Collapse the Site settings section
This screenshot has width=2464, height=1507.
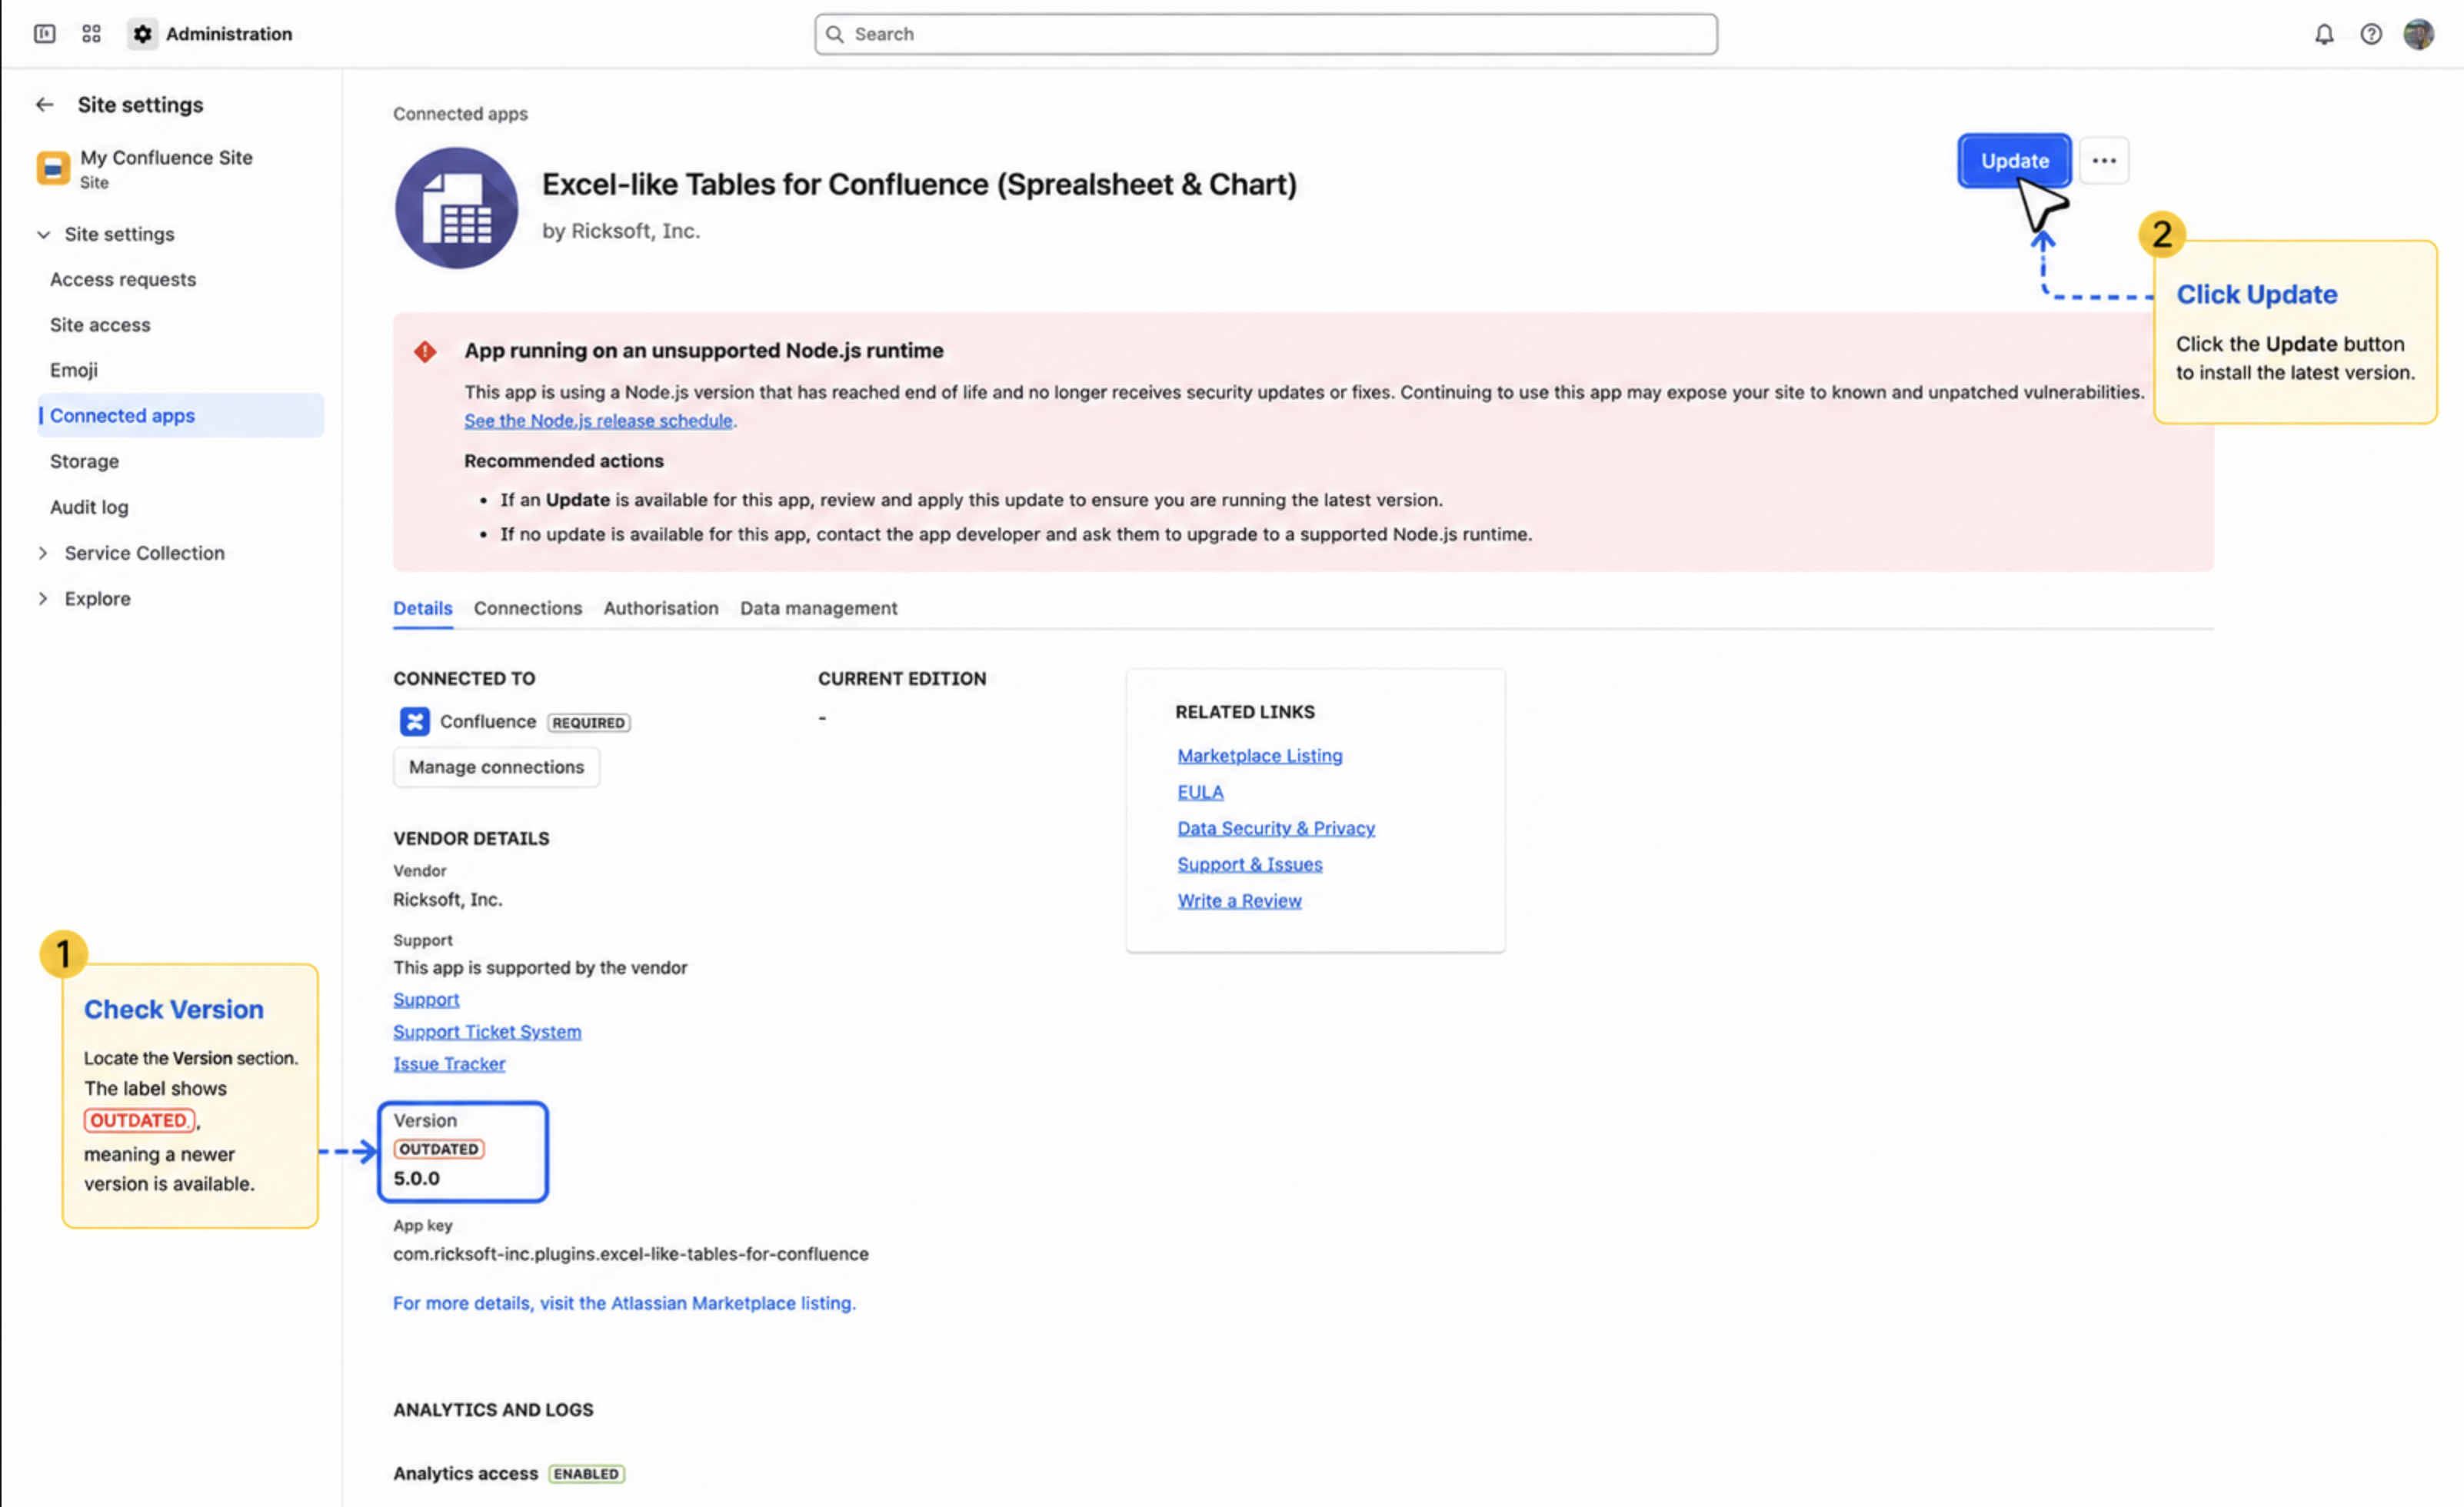(x=44, y=234)
